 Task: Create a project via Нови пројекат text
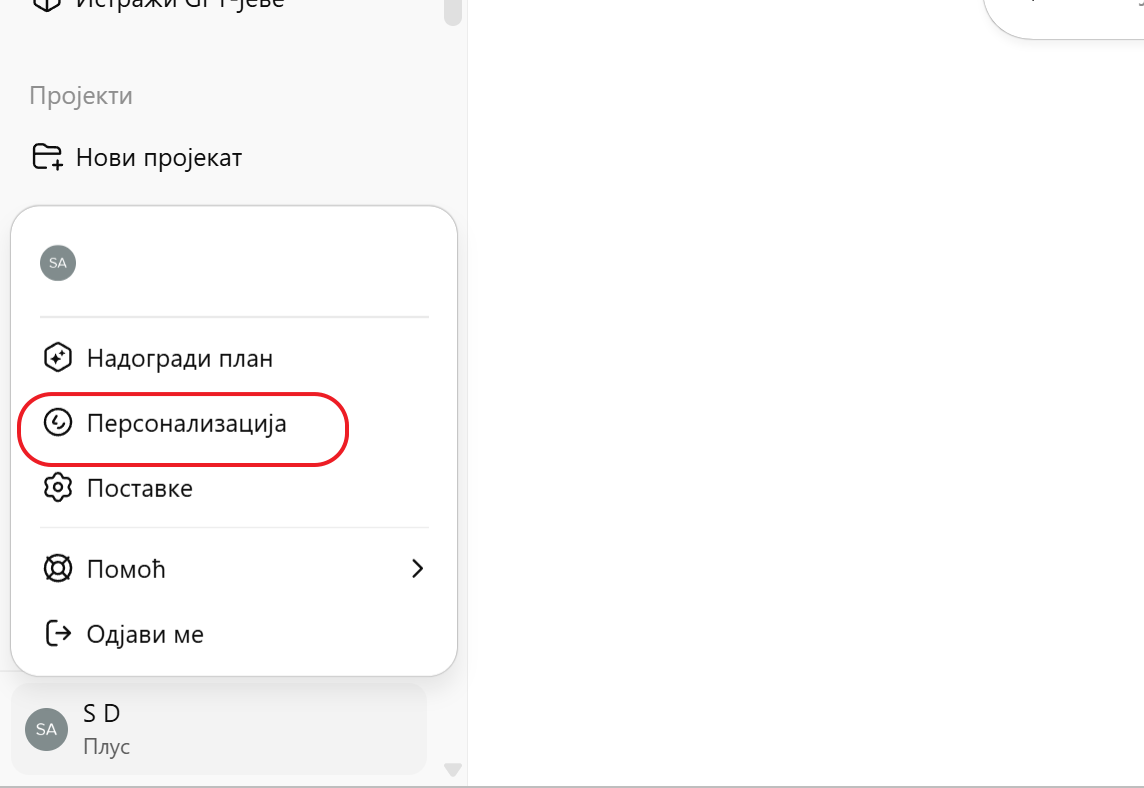tap(159, 158)
